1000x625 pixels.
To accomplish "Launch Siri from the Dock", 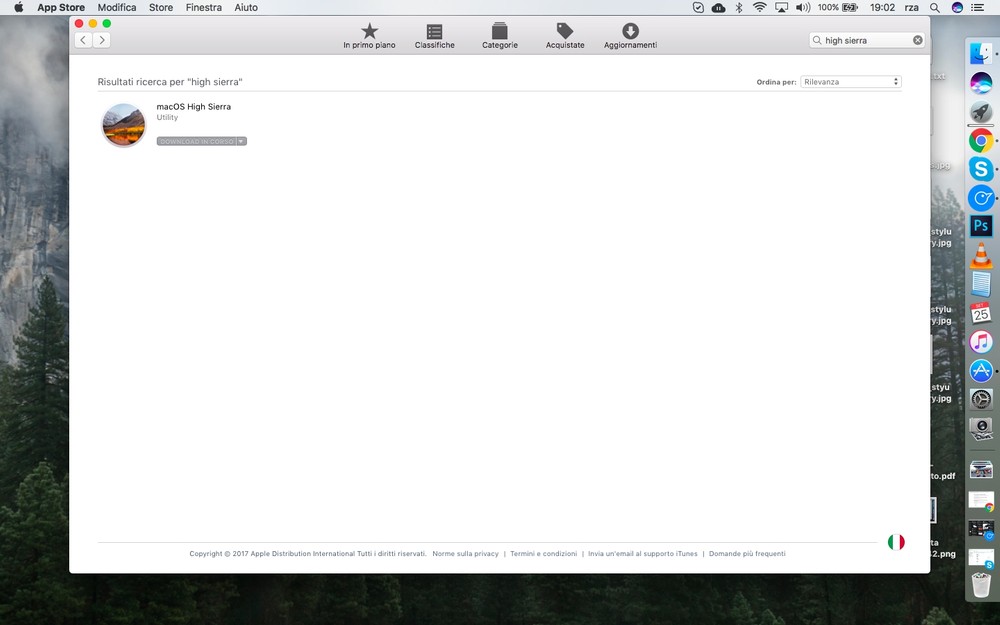I will point(981,83).
